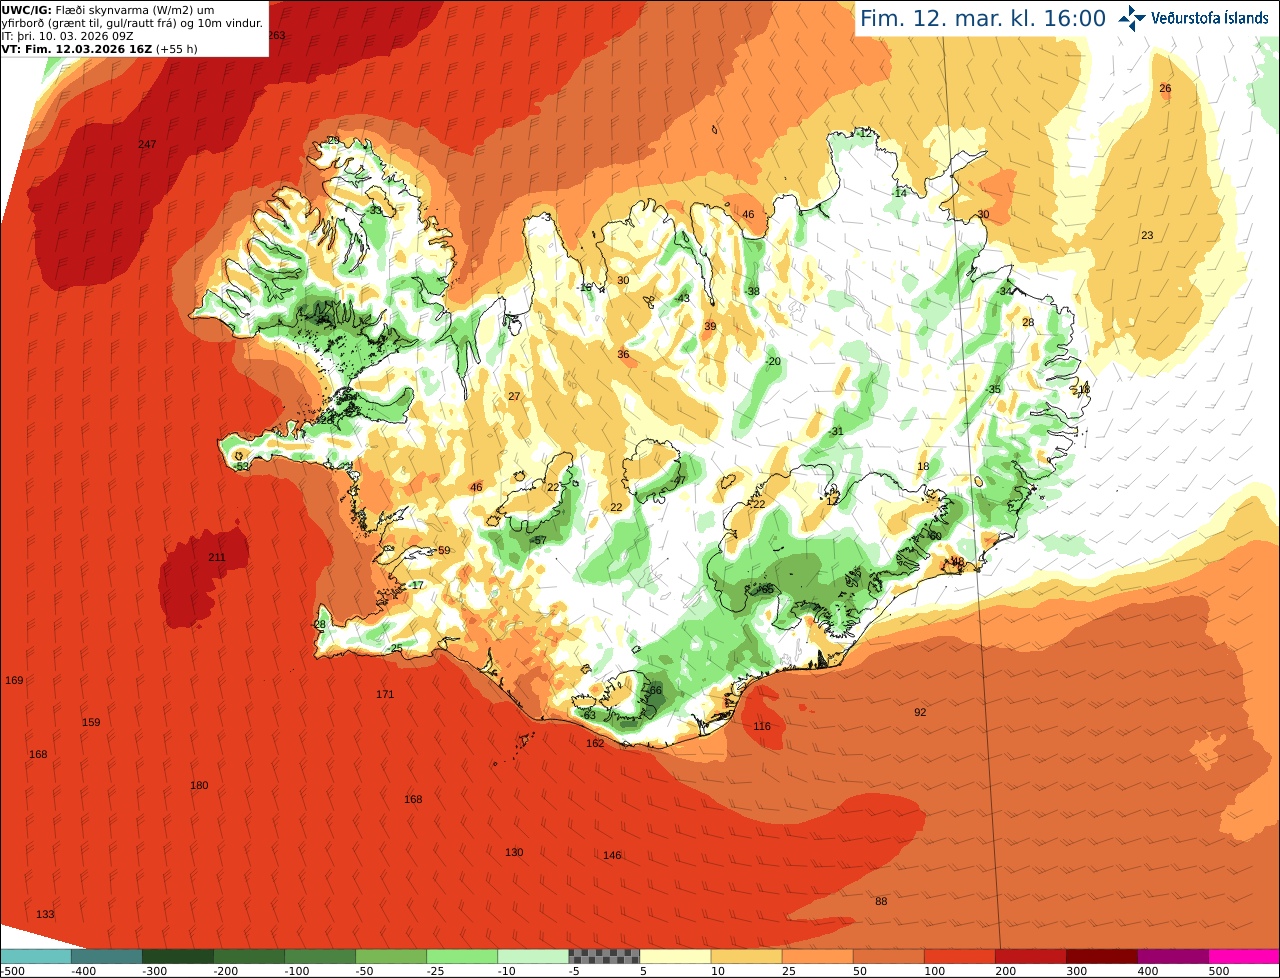Click the map value 23 in the eastern sea

1147,235
